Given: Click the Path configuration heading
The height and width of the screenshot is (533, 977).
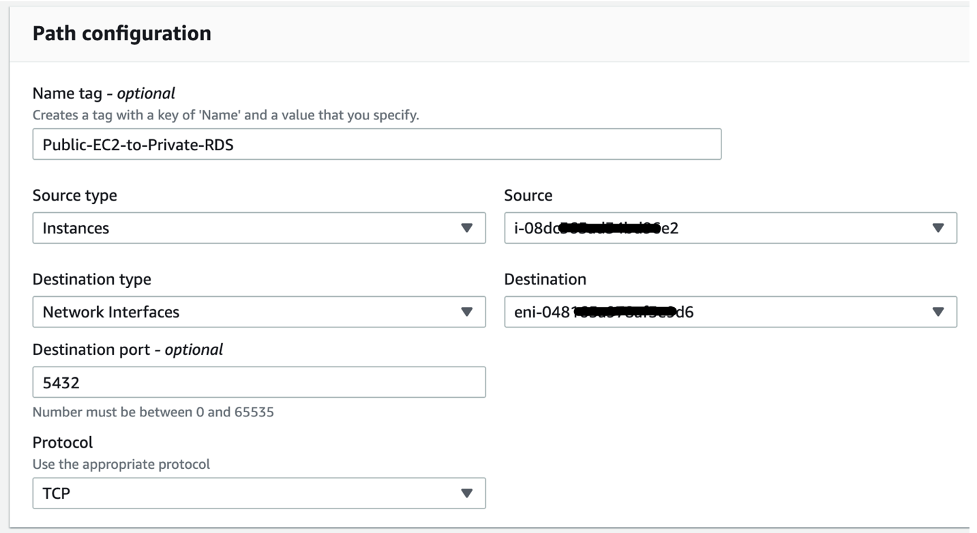Looking at the screenshot, I should 122,34.
